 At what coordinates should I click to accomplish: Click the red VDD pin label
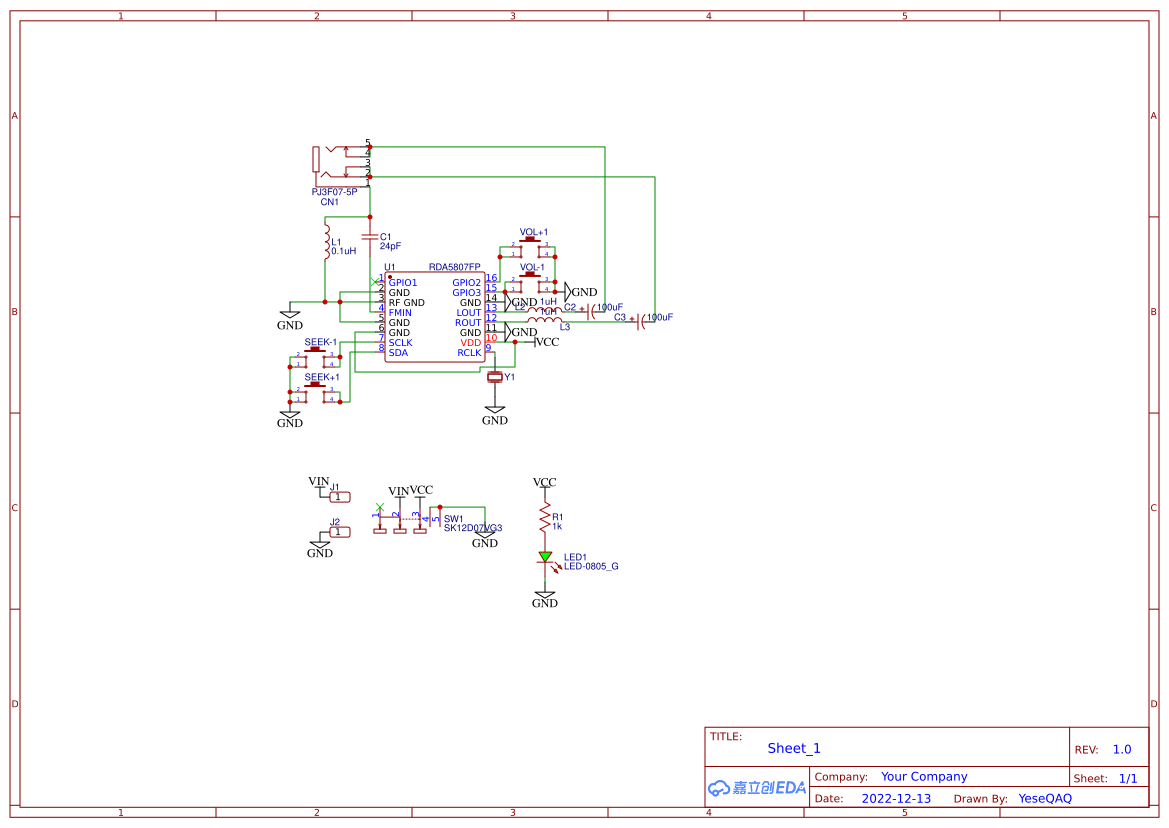(470, 343)
